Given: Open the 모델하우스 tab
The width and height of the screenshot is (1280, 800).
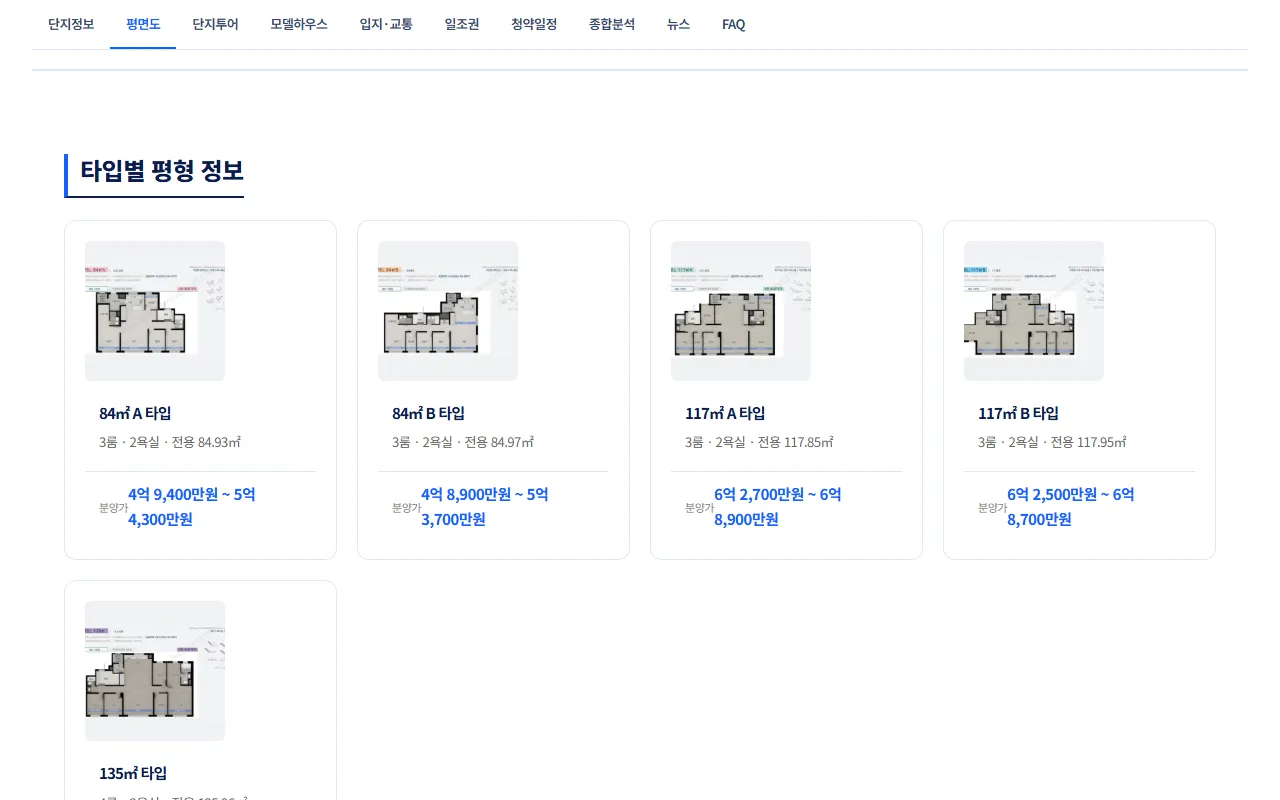Looking at the screenshot, I should pos(299,24).
